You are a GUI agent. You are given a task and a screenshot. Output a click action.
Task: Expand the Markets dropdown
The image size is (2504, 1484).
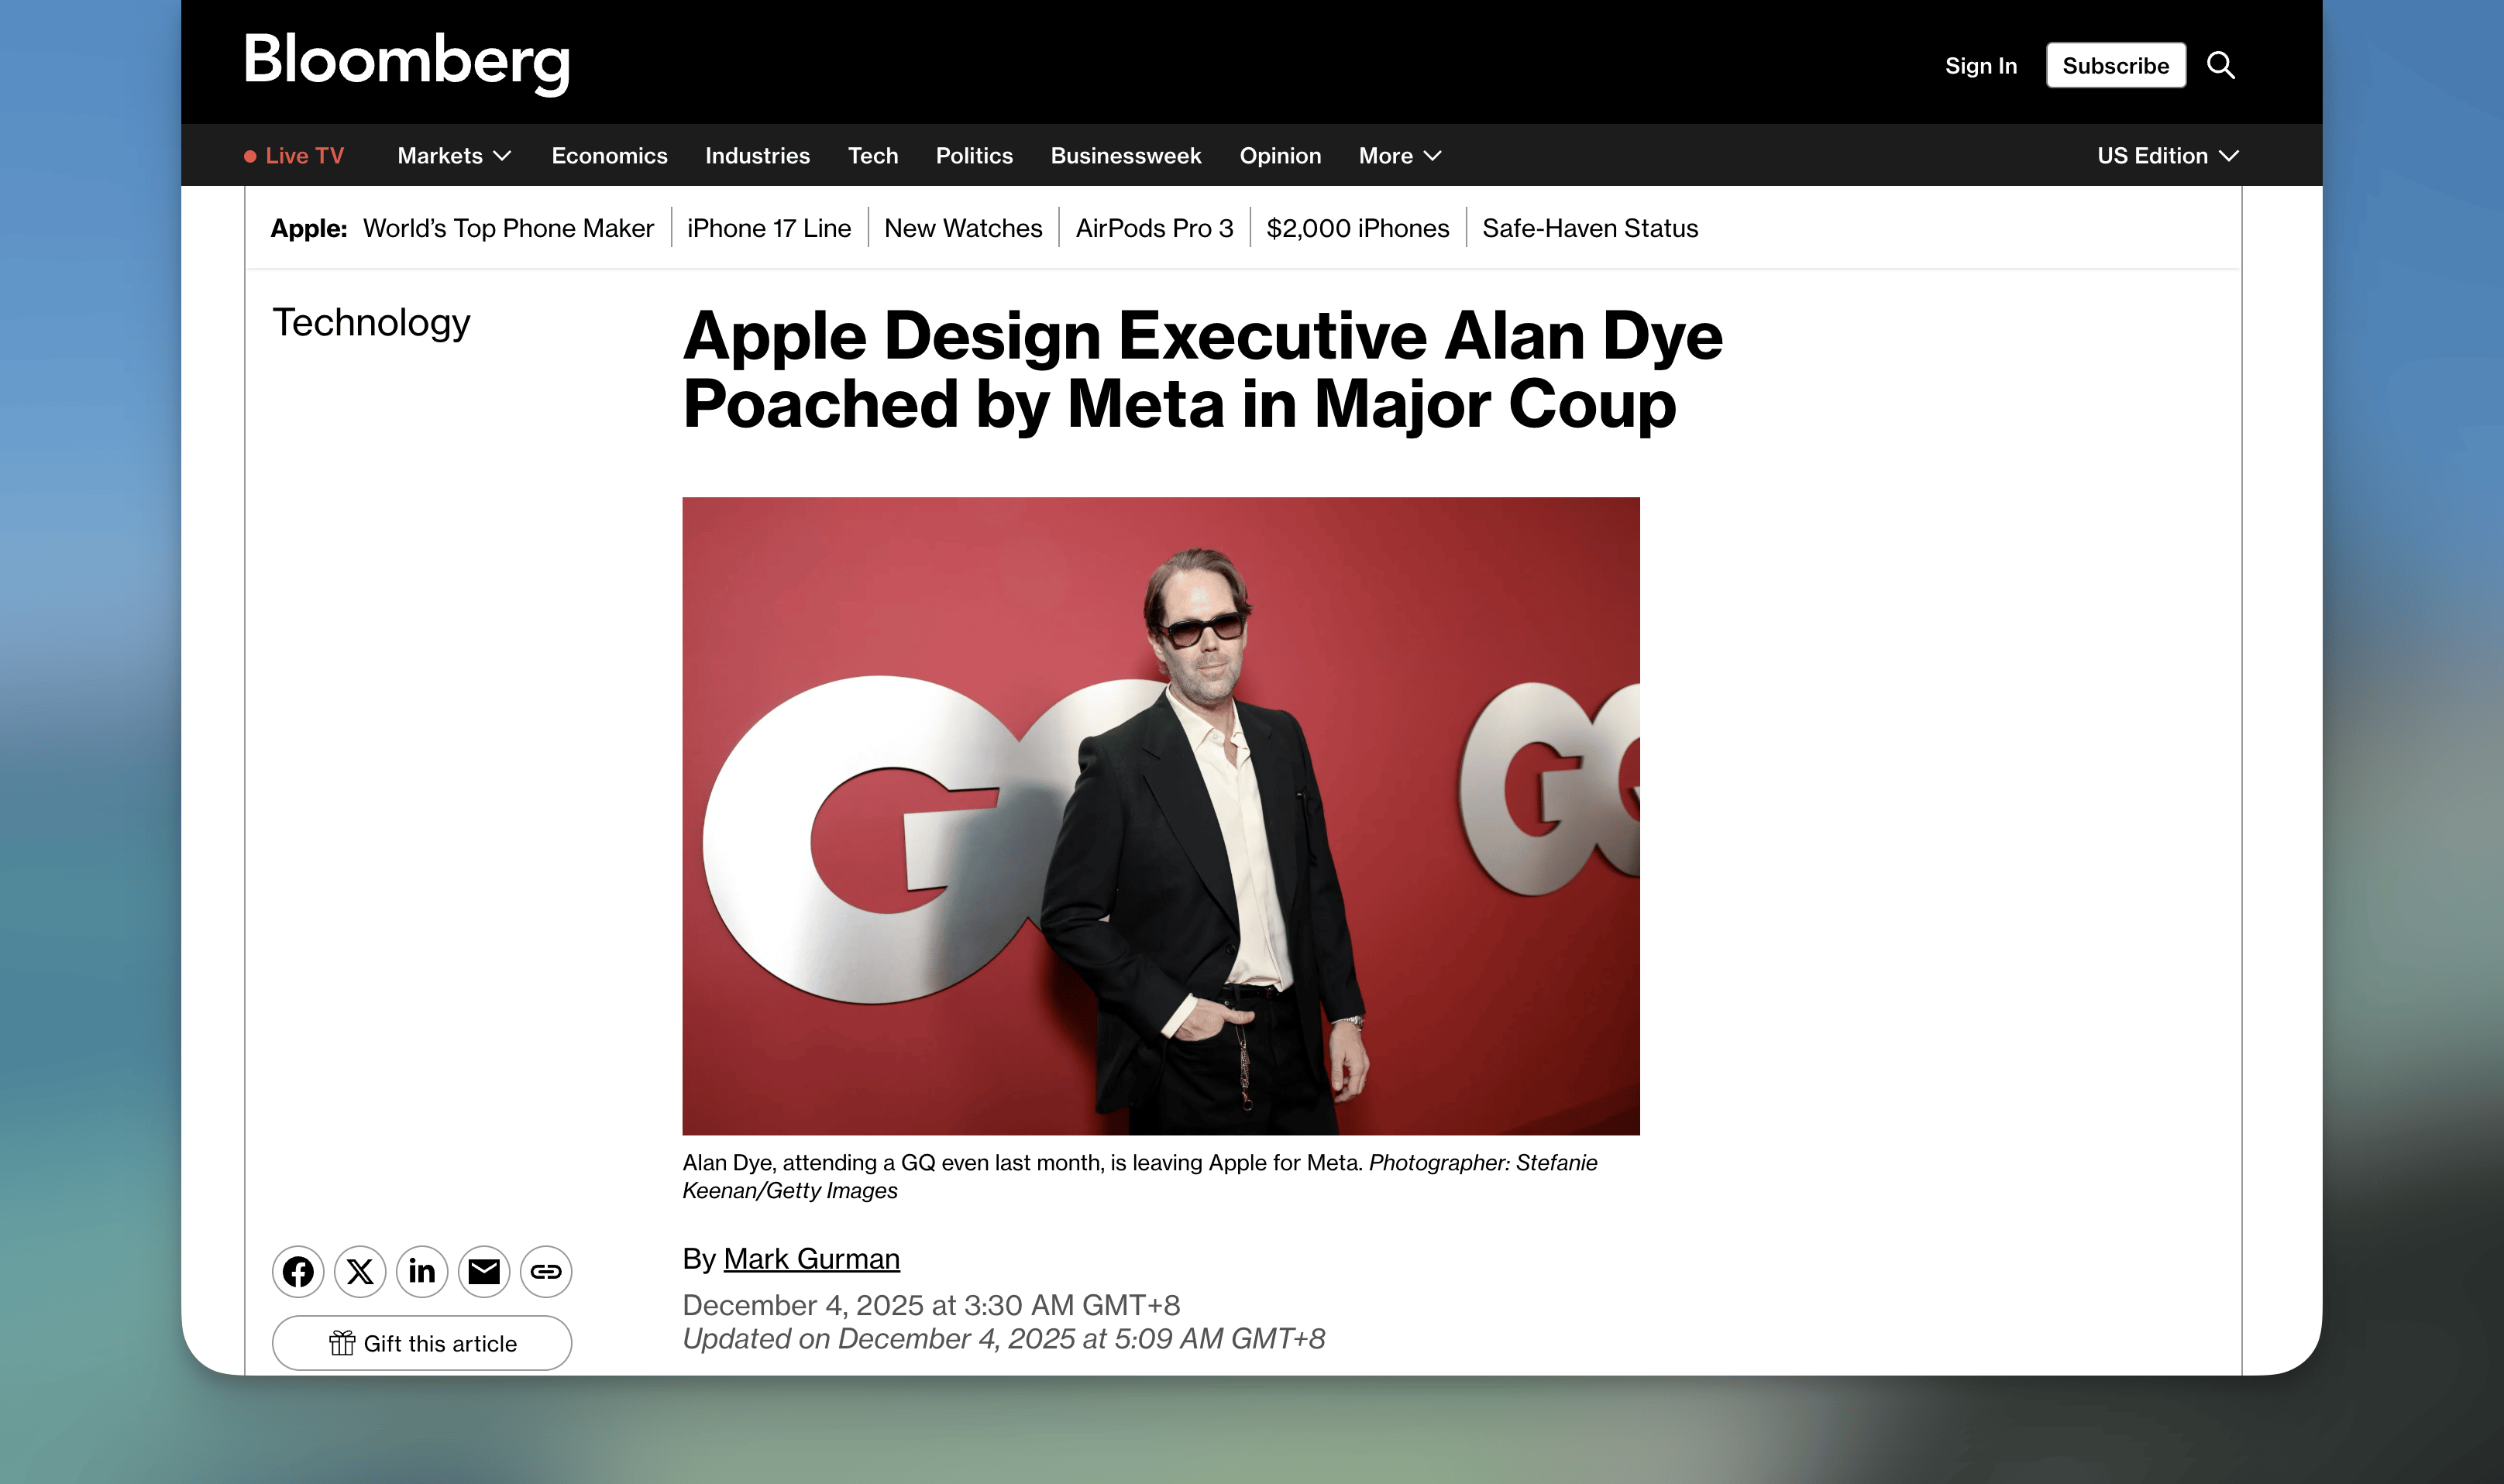tap(454, 156)
